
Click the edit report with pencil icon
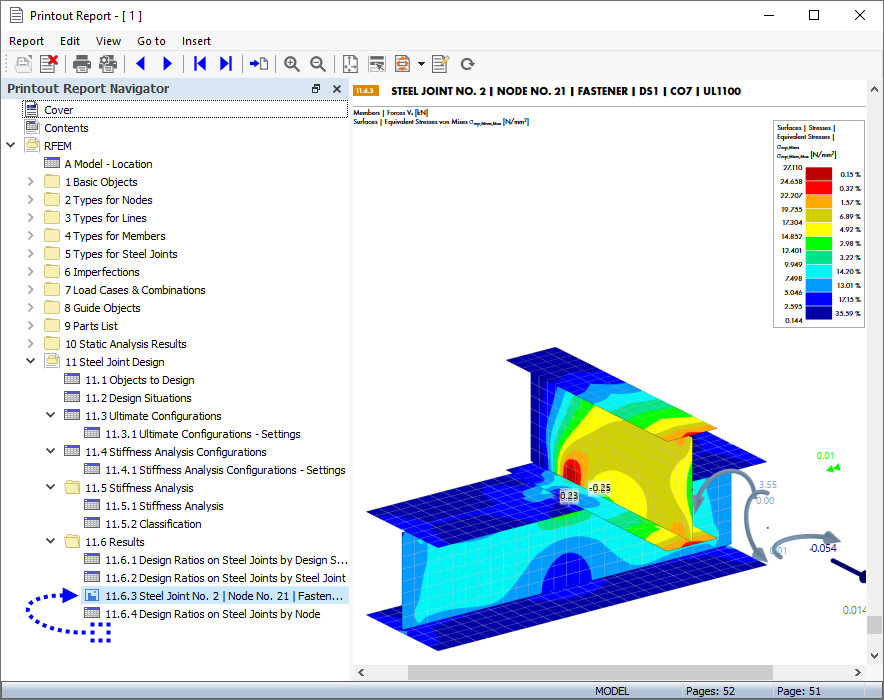point(440,64)
